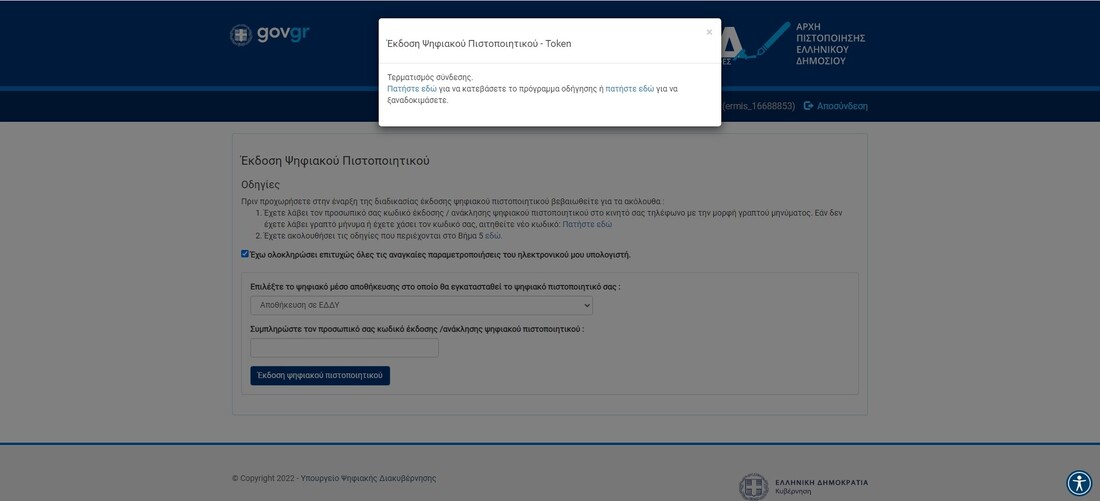
Task: Open the Step 5 instructions link εδώ
Action: pyautogui.click(x=493, y=236)
